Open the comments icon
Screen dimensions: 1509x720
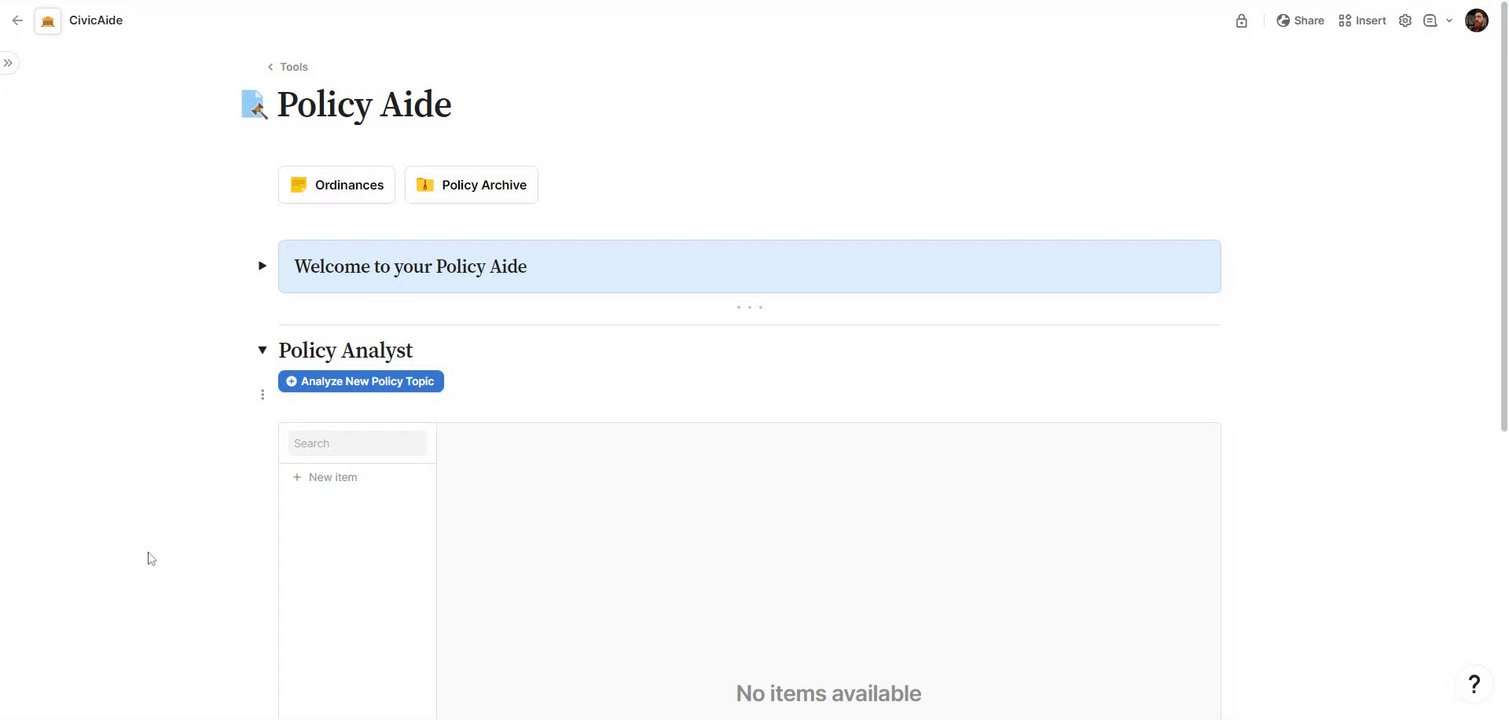pos(1430,20)
